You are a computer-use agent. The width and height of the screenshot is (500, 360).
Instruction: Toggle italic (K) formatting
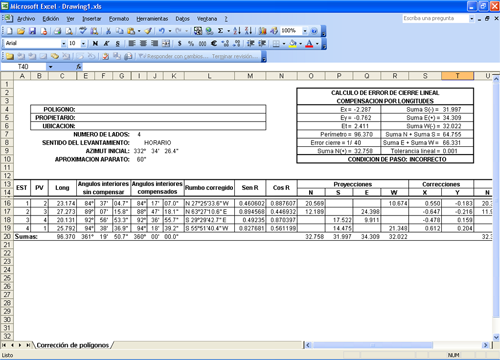[106, 43]
